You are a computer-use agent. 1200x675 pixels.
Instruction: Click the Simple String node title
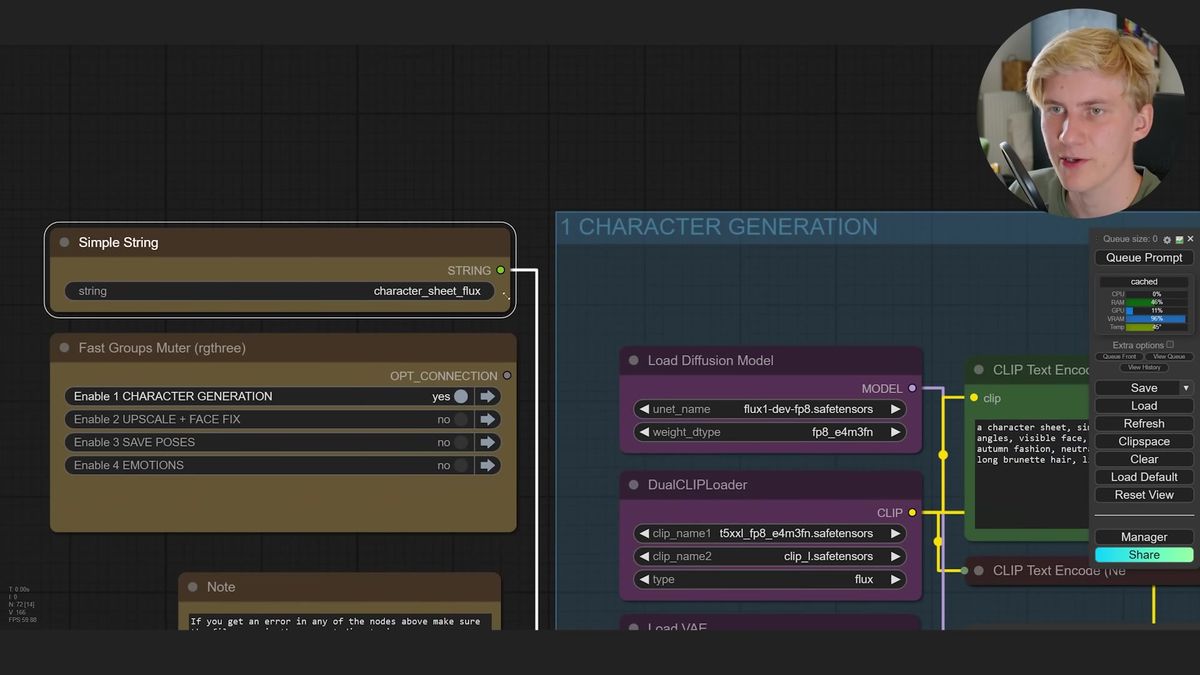[118, 242]
